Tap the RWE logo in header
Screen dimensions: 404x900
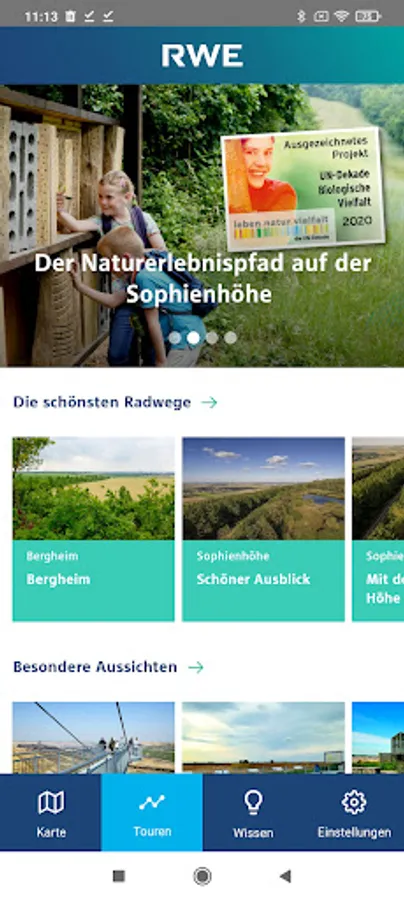coord(202,56)
